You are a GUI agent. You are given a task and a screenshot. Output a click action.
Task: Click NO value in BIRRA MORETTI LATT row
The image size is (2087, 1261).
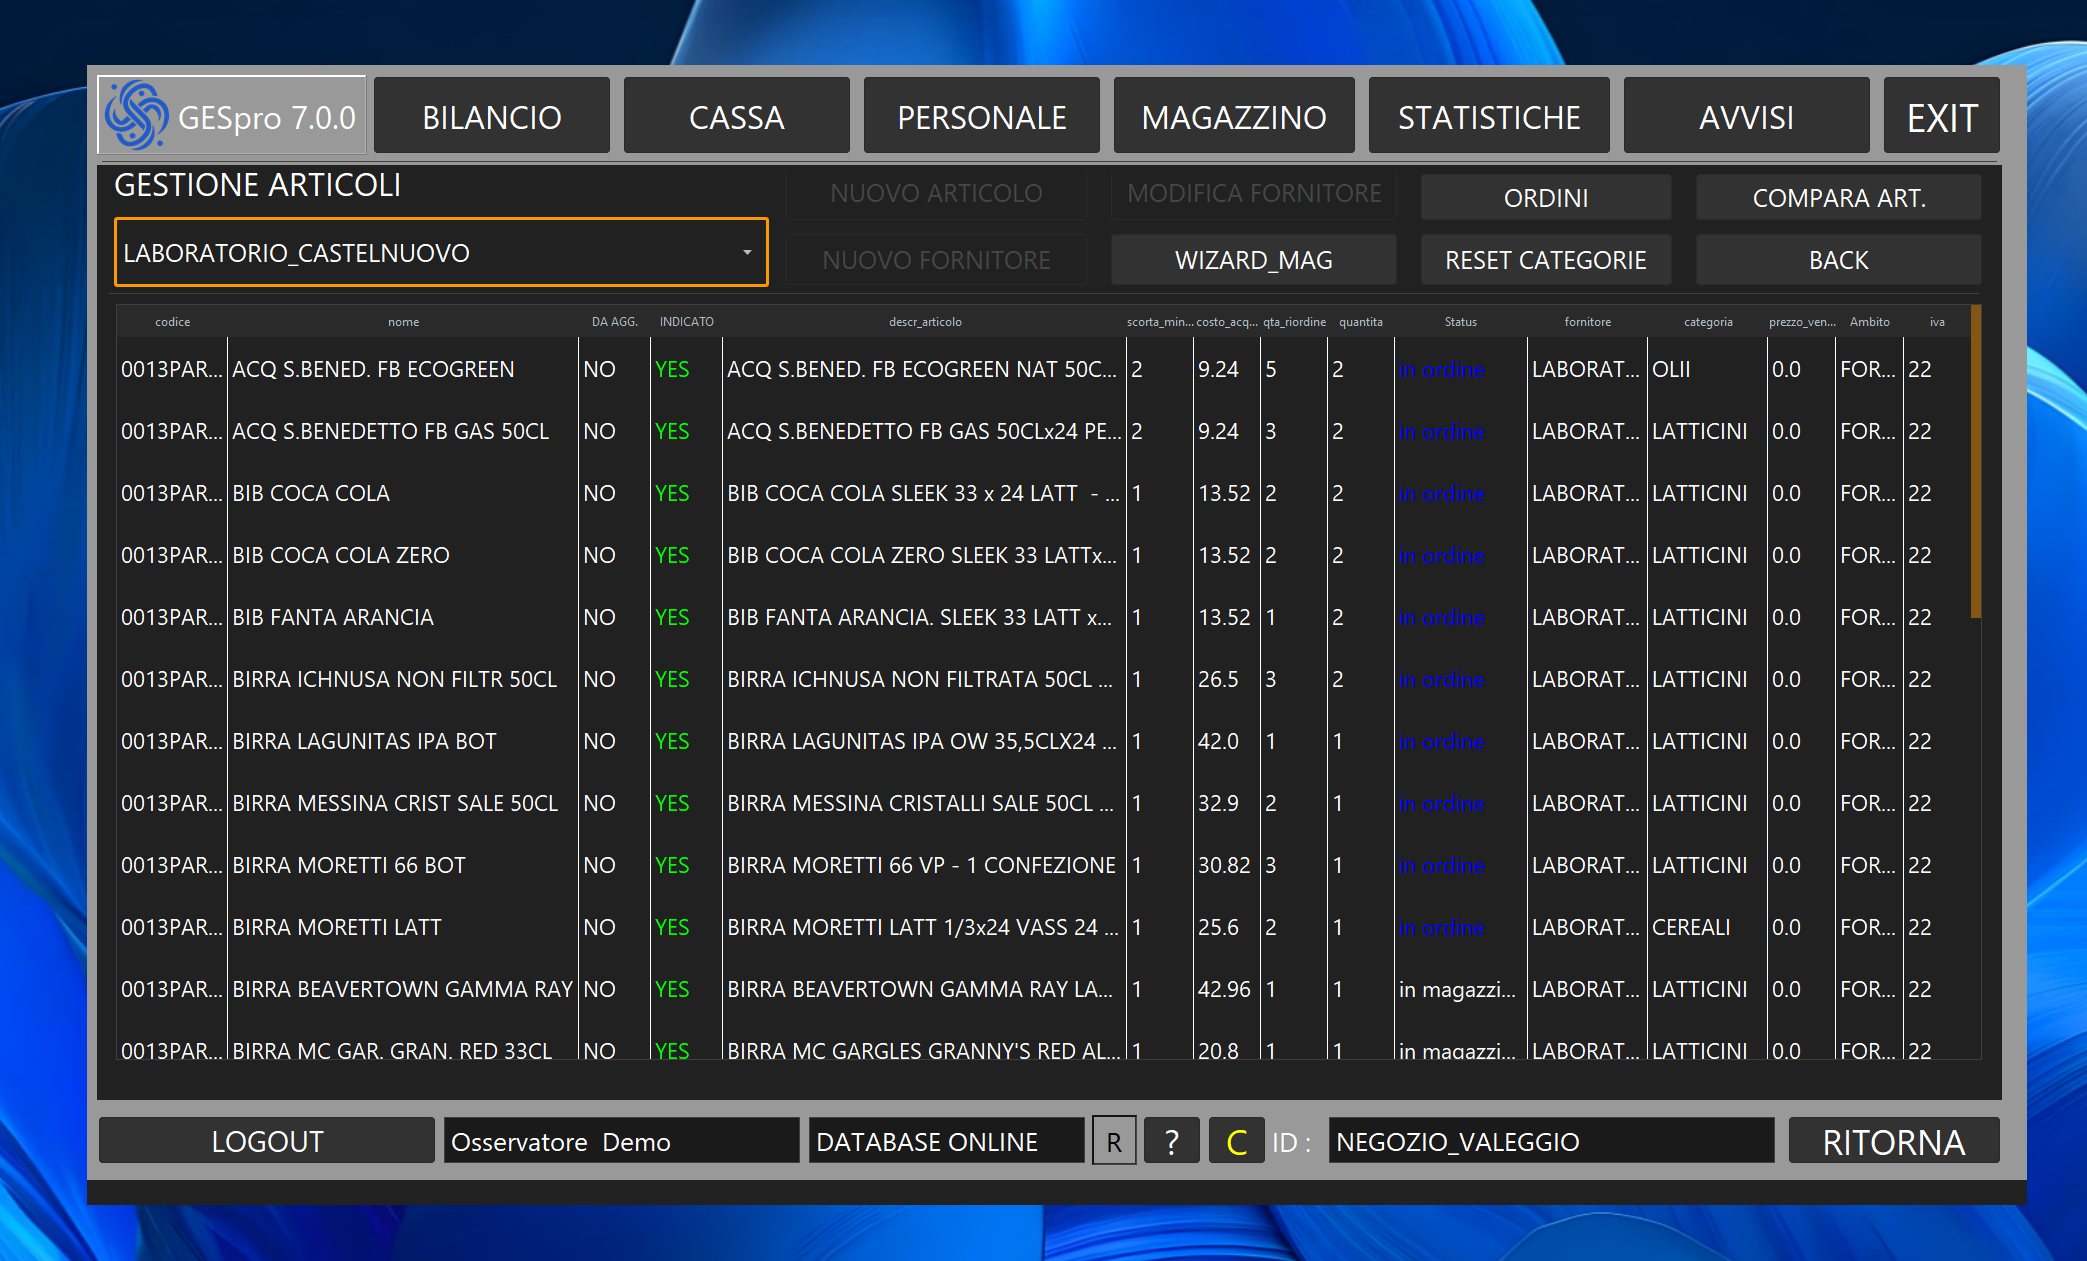pos(613,927)
